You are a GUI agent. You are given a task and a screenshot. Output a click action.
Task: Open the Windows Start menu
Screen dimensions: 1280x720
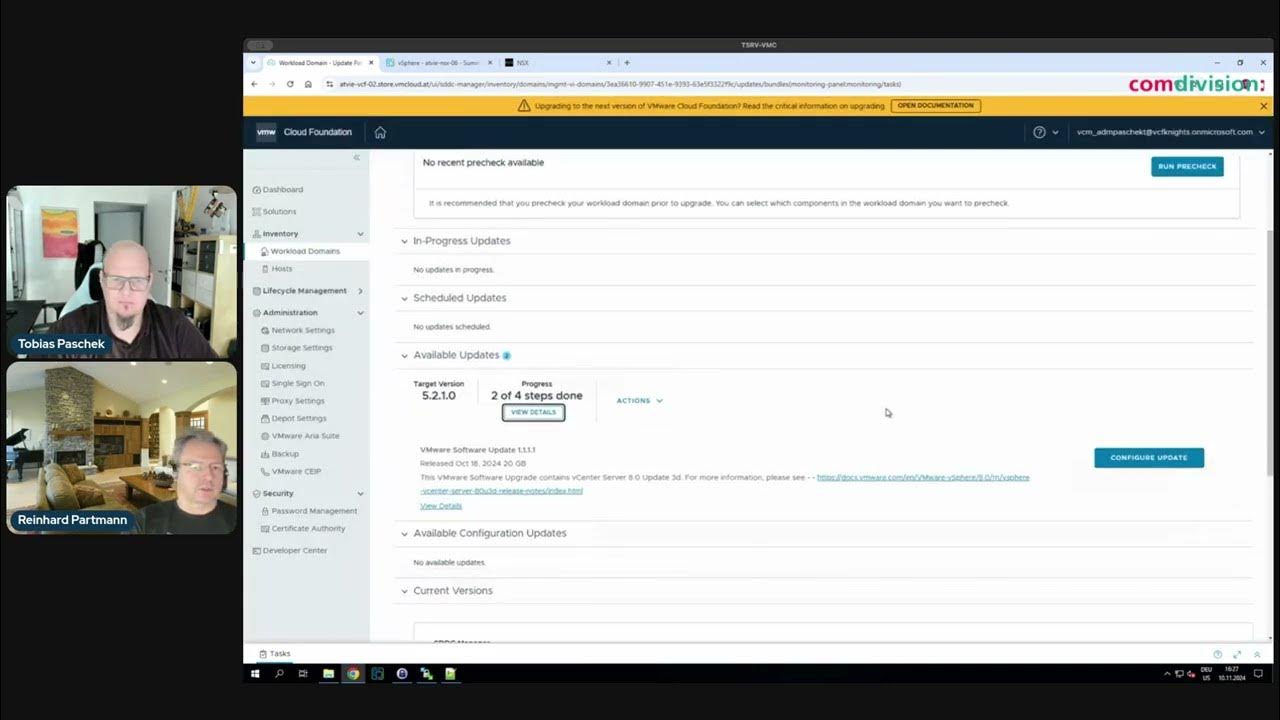point(255,674)
